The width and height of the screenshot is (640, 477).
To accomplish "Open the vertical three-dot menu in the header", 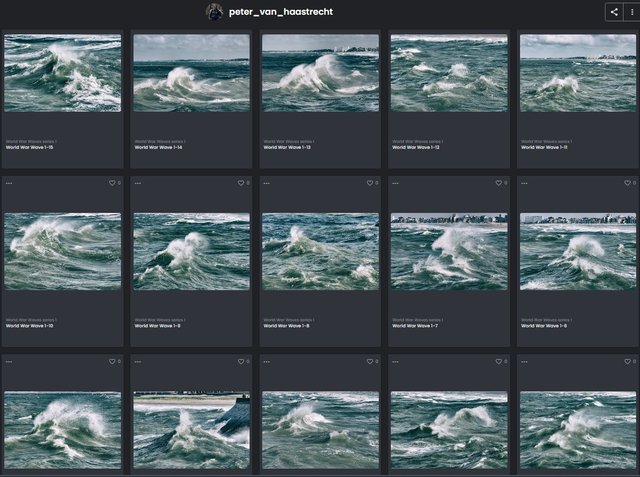I will (x=632, y=12).
